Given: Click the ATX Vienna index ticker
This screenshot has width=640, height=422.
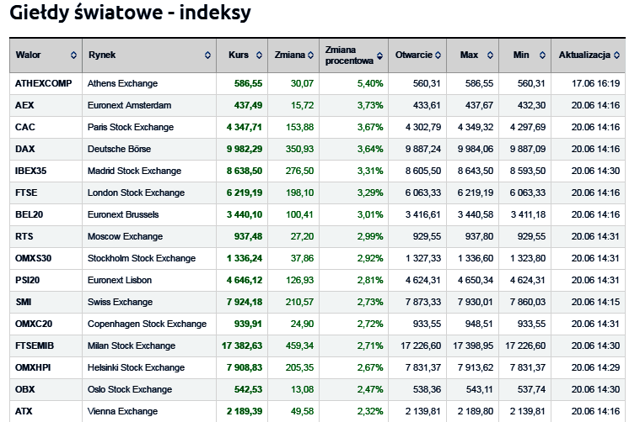Looking at the screenshot, I should (x=24, y=410).
